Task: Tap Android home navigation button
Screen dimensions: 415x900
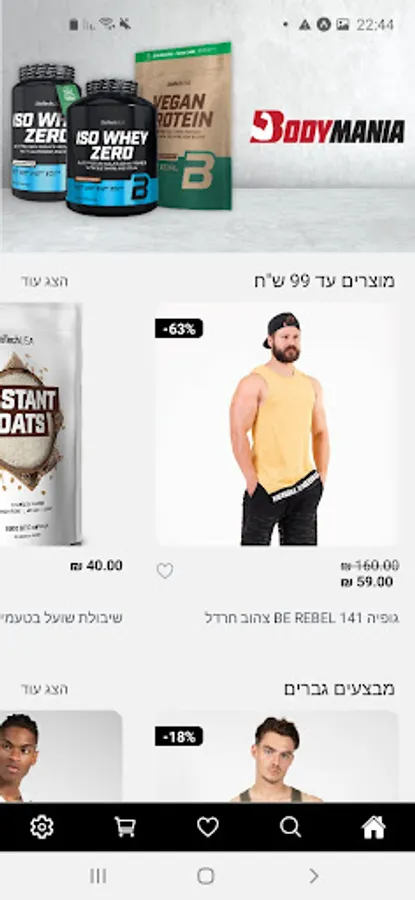Action: tap(205, 876)
